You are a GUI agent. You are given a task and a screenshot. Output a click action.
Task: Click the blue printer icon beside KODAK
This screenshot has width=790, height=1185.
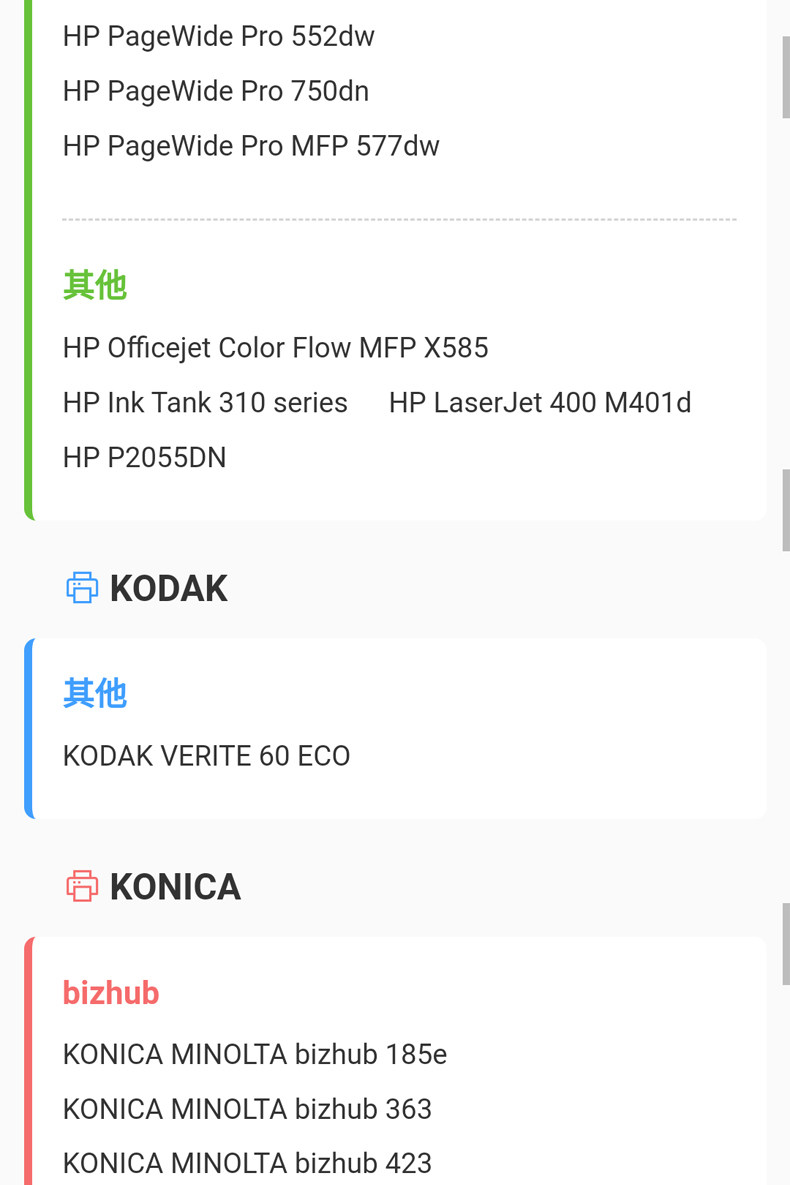pyautogui.click(x=82, y=588)
